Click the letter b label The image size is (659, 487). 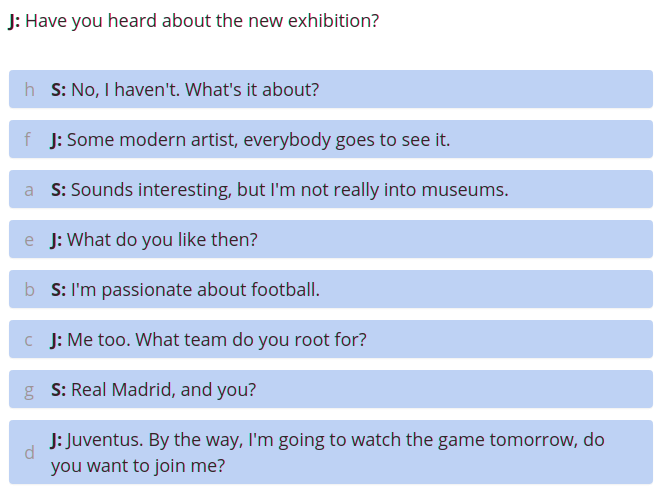click(x=29, y=290)
